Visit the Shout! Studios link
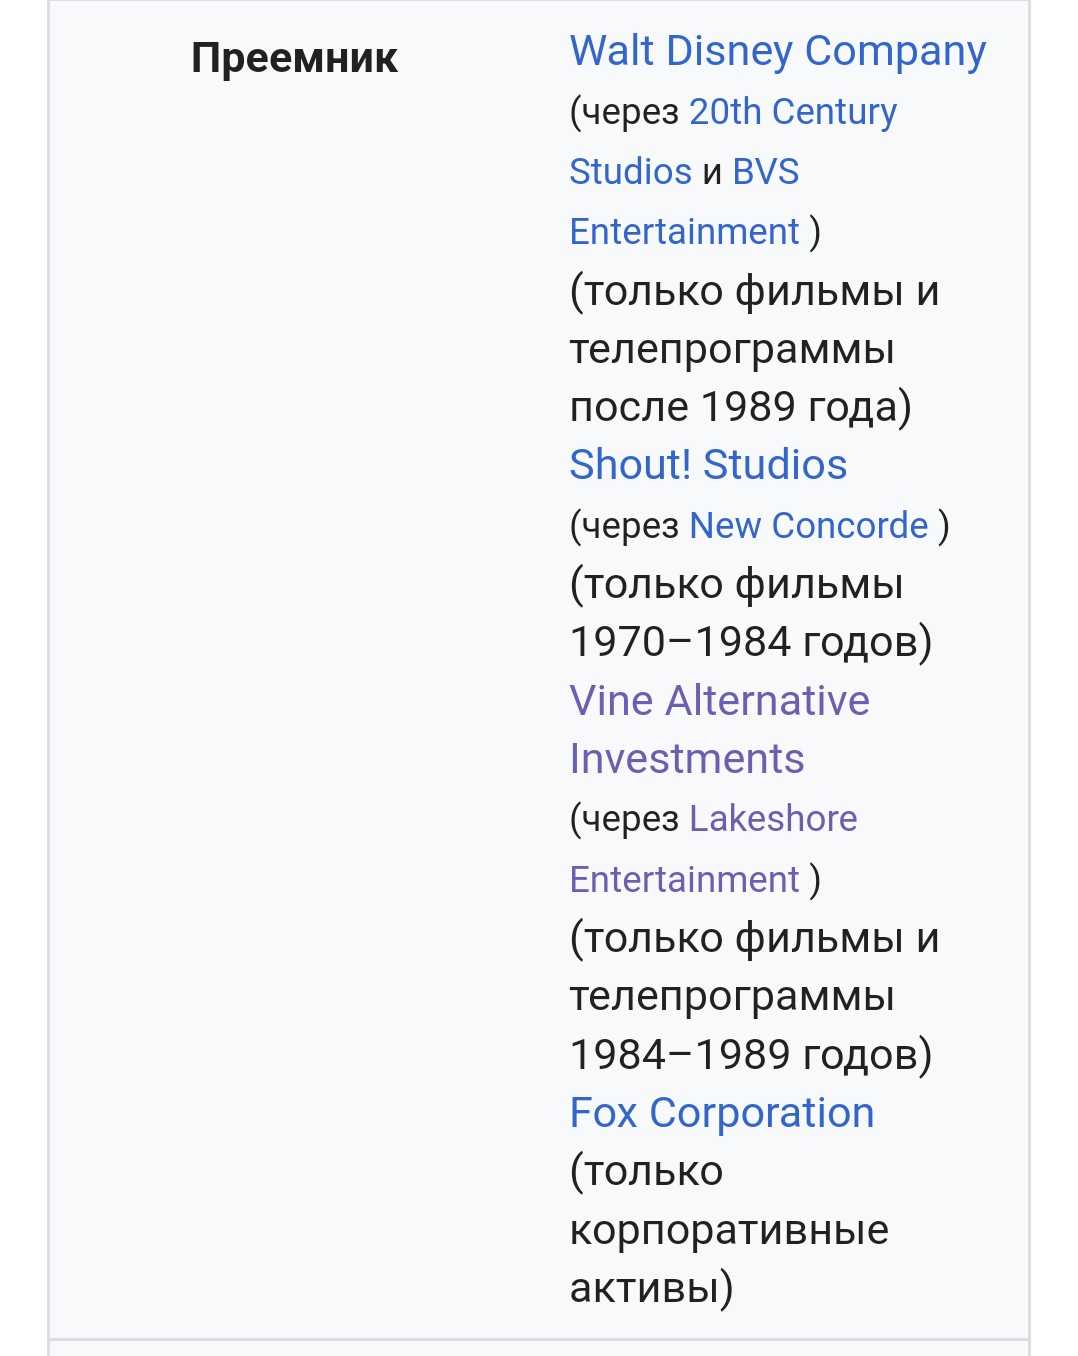The height and width of the screenshot is (1356, 1078). coord(708,465)
